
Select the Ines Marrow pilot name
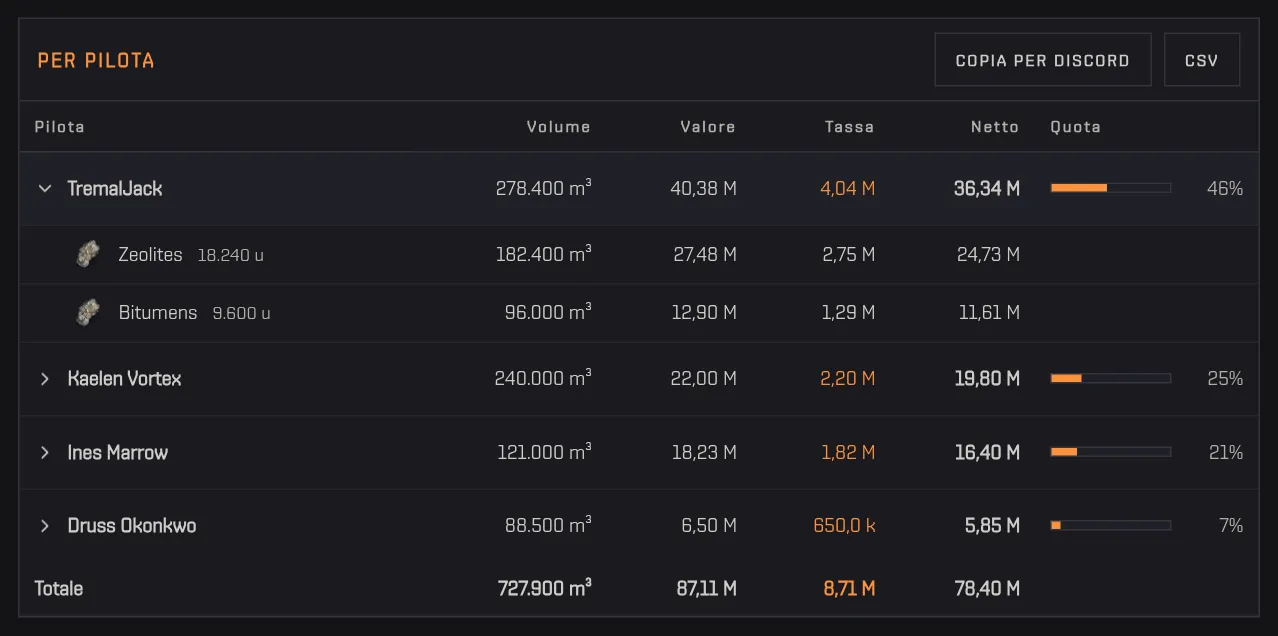point(118,452)
